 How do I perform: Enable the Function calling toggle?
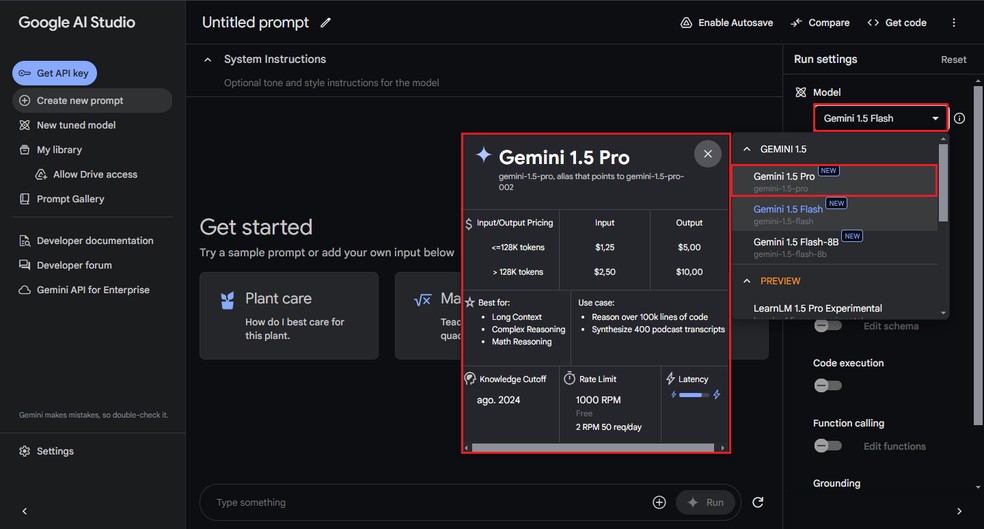[827, 446]
